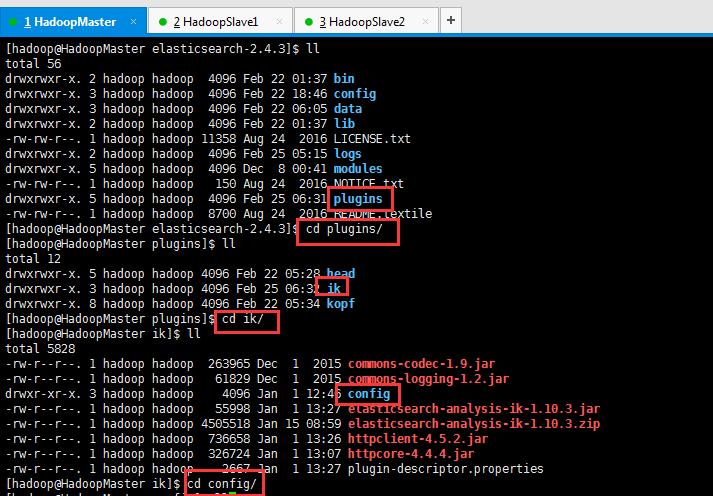This screenshot has width=713, height=496.
Task: Select the 'NOTICE.txt' file name
Action: coord(368,184)
